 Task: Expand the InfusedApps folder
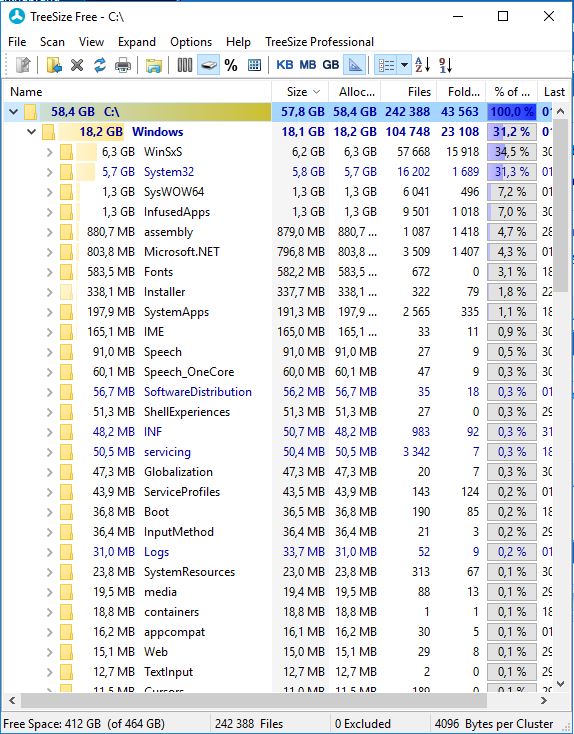click(50, 212)
